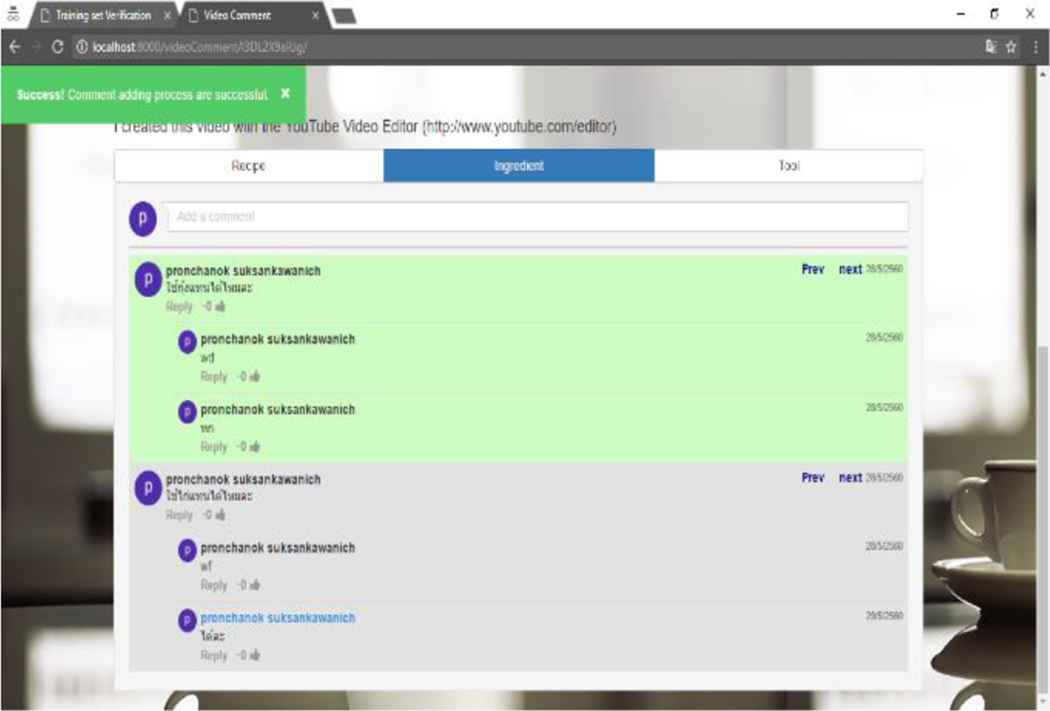Dismiss the green success alert with X

(x=285, y=94)
